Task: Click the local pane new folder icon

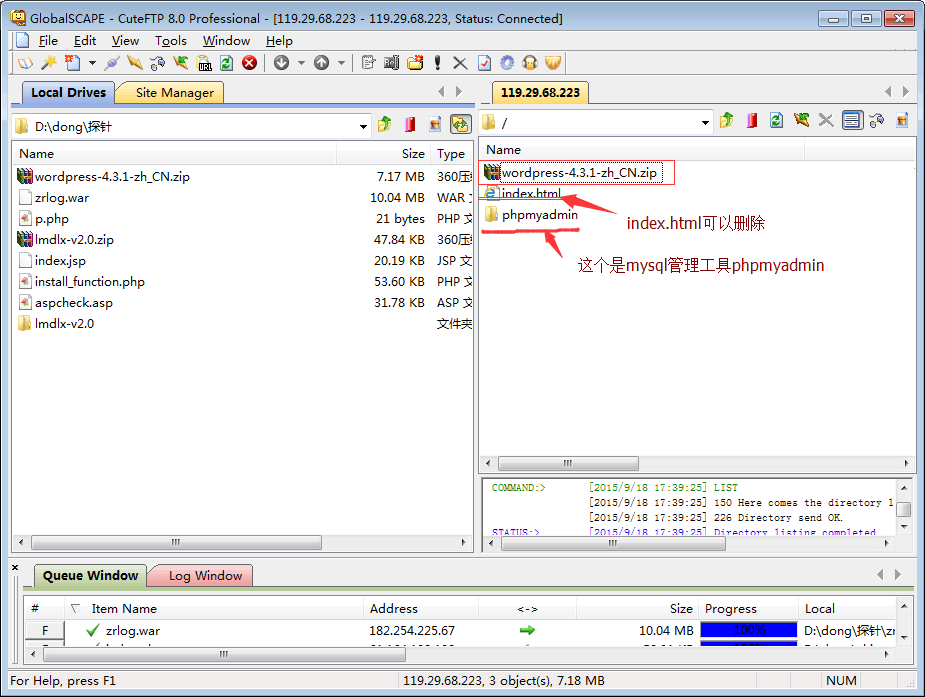Action: click(435, 124)
